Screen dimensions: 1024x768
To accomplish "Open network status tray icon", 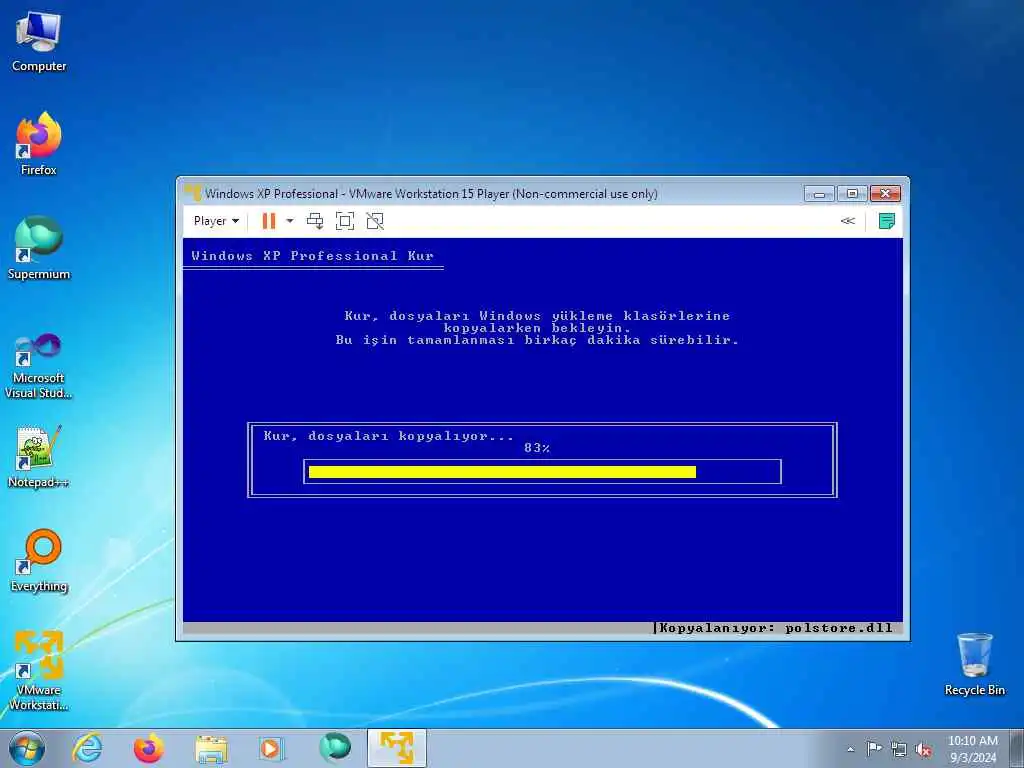I will 899,750.
